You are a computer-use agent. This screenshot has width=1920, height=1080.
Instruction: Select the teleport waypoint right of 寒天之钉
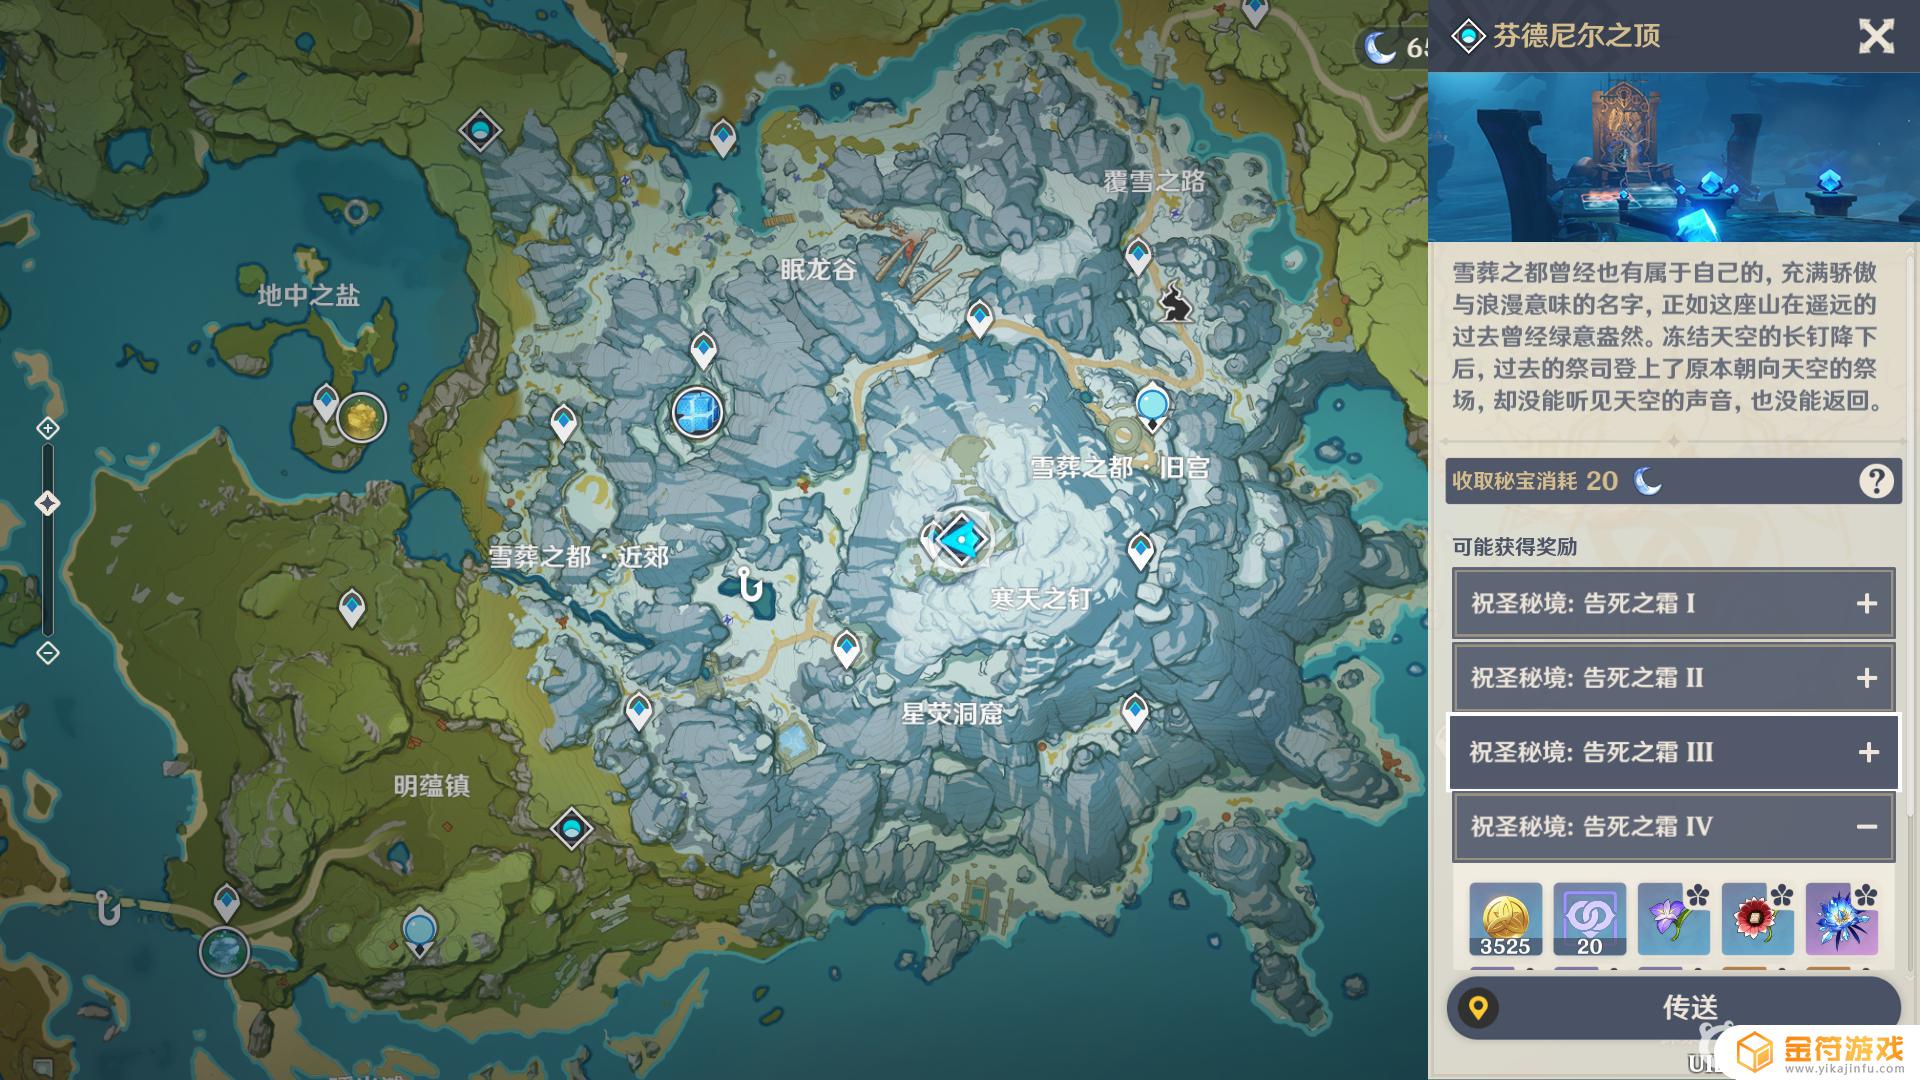[x=1141, y=550]
